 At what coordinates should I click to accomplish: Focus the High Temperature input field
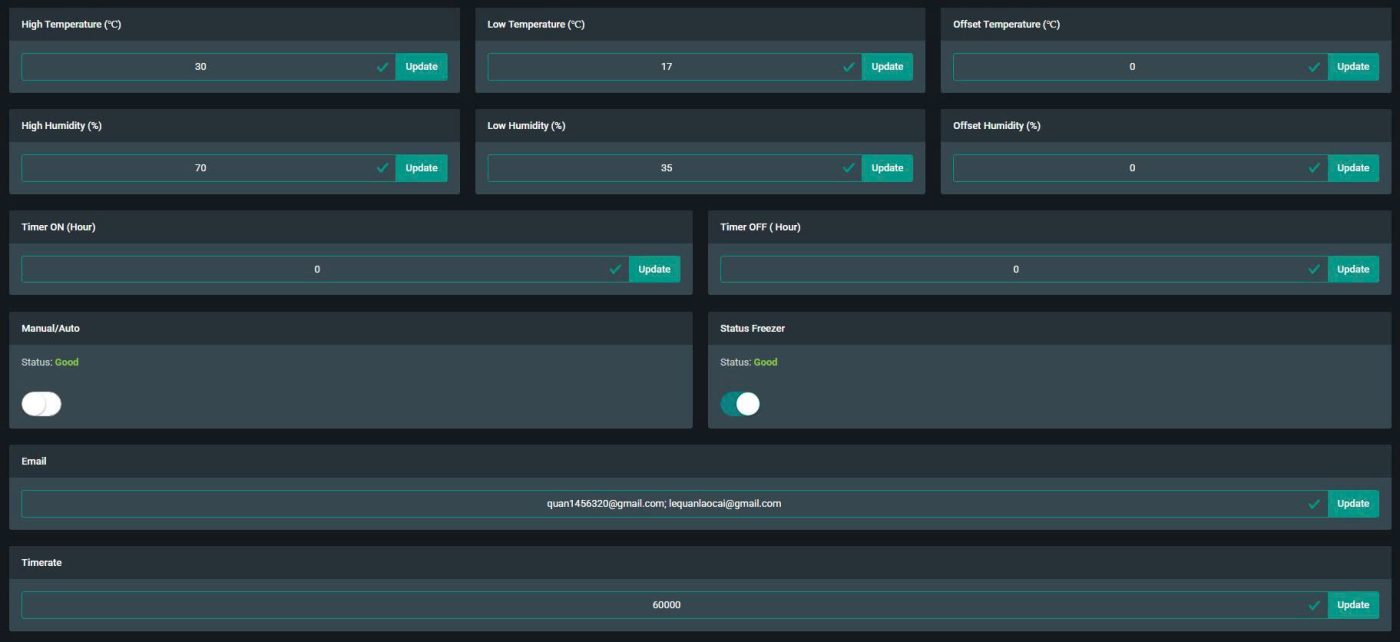coord(200,67)
